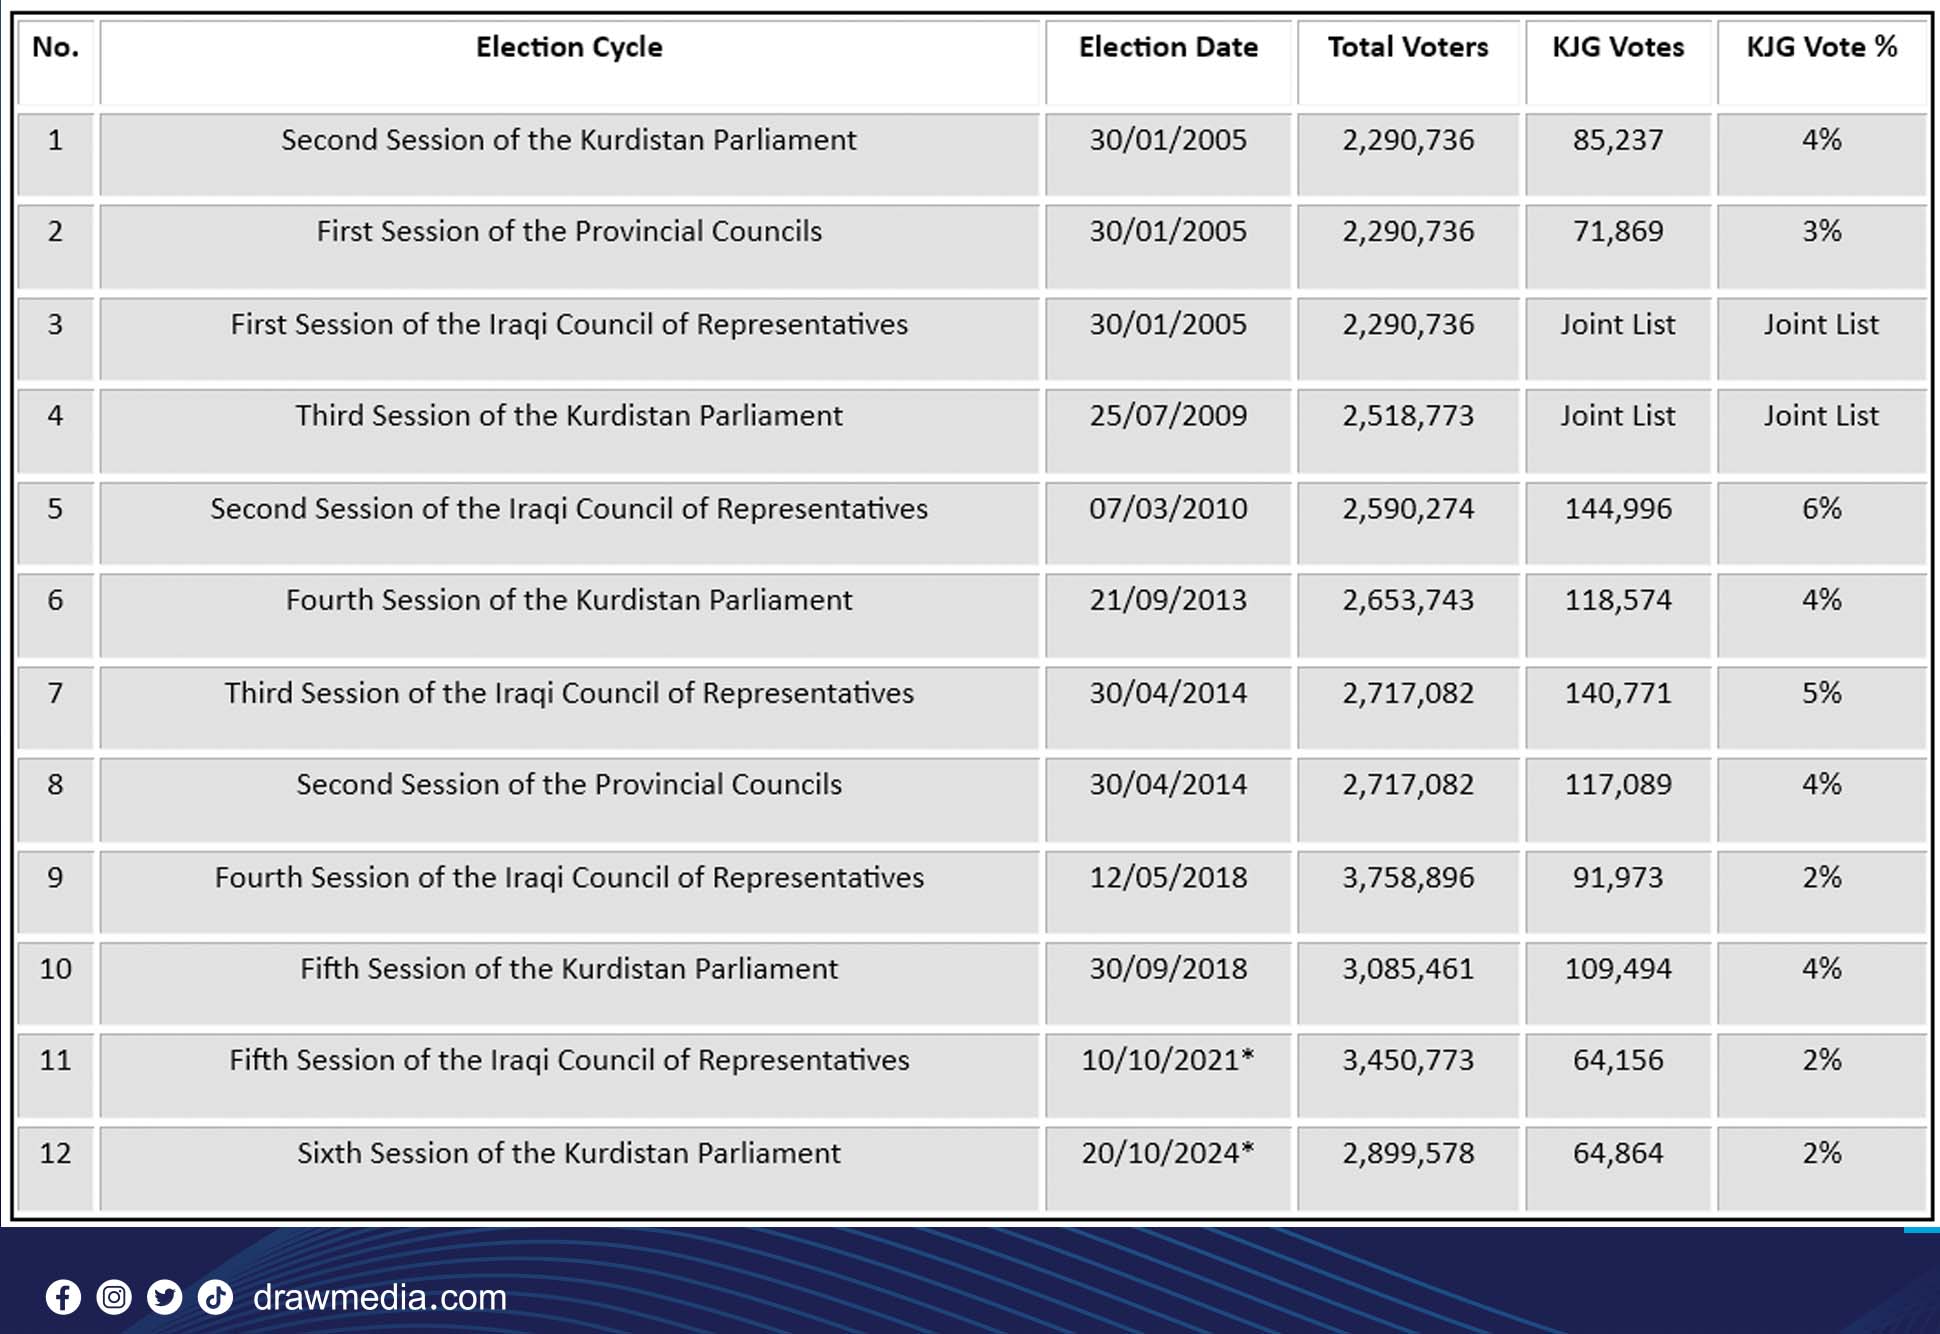
Task: Visit the drawmedia.com link
Action: (380, 1297)
